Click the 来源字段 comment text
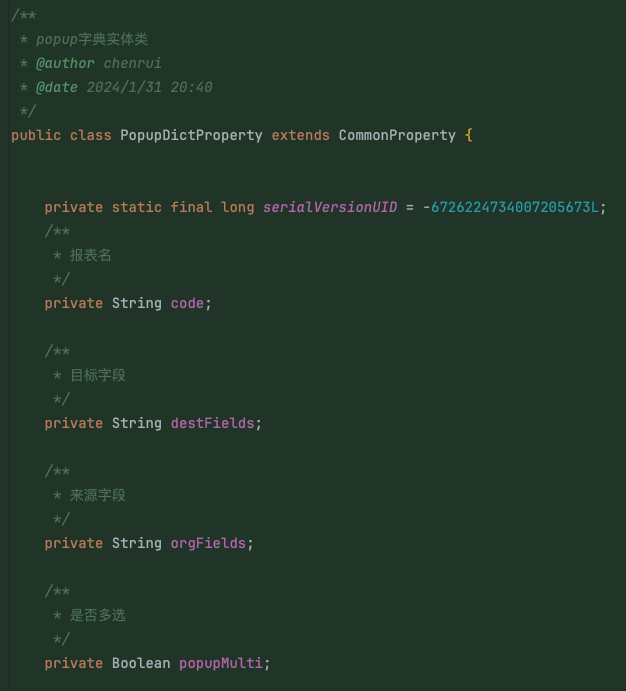This screenshot has width=626, height=691. [x=98, y=495]
